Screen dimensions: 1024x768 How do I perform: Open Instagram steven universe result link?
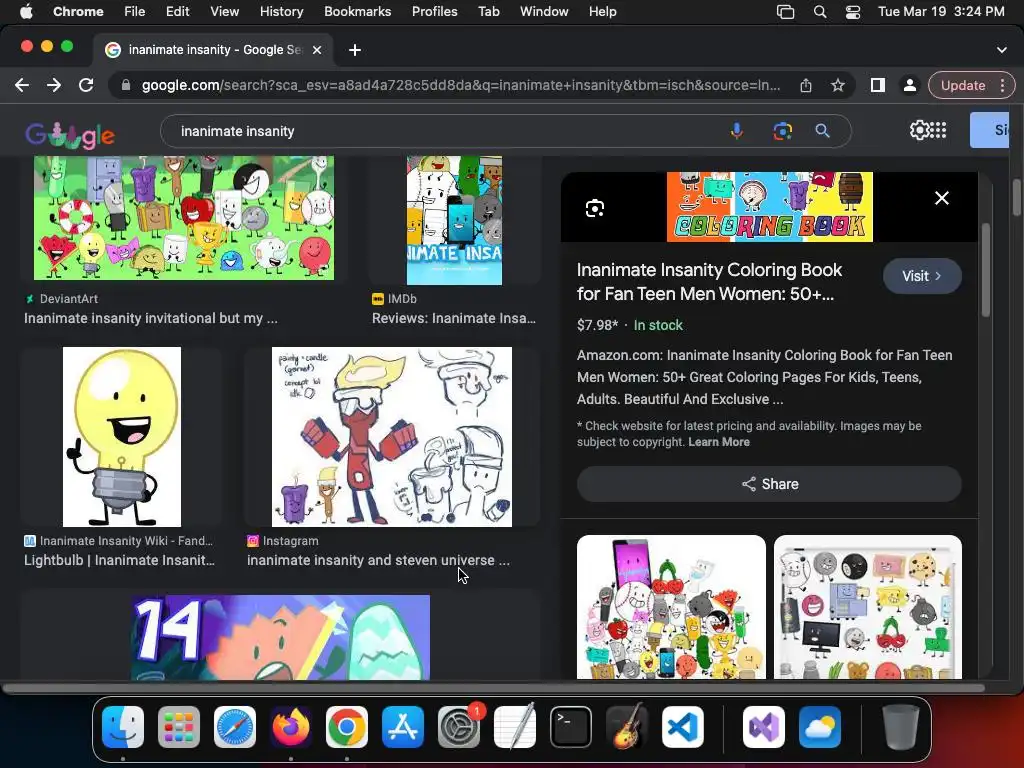[x=378, y=560]
